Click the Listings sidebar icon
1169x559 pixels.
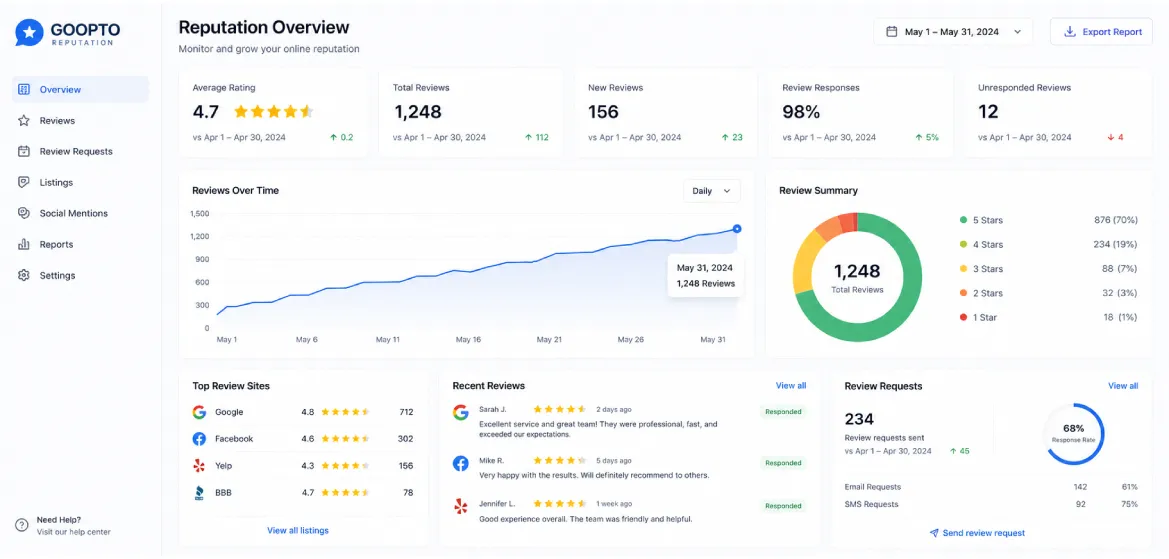(24, 183)
